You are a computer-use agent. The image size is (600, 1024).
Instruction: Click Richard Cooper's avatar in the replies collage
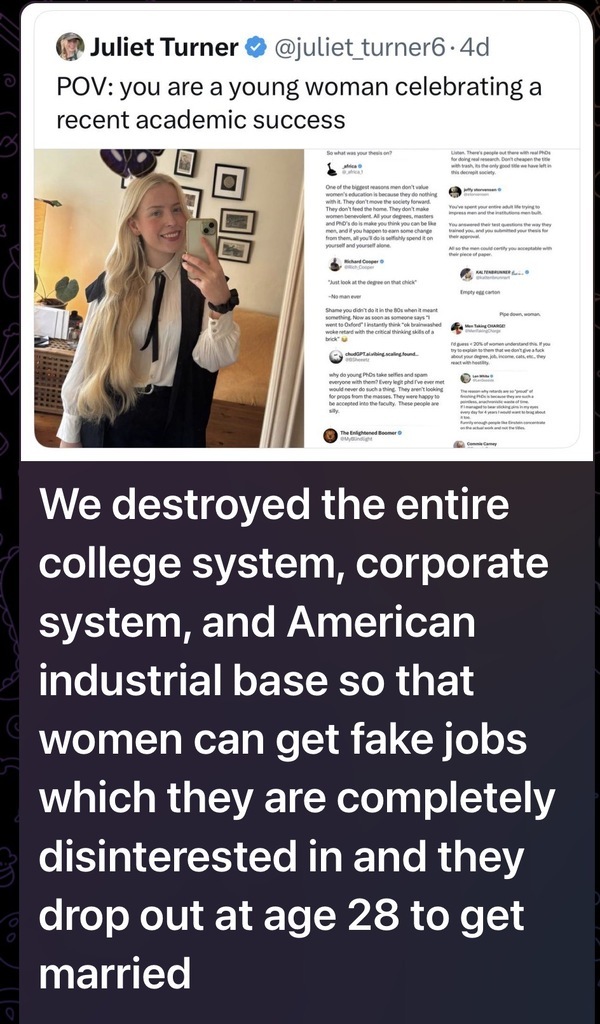point(333,264)
